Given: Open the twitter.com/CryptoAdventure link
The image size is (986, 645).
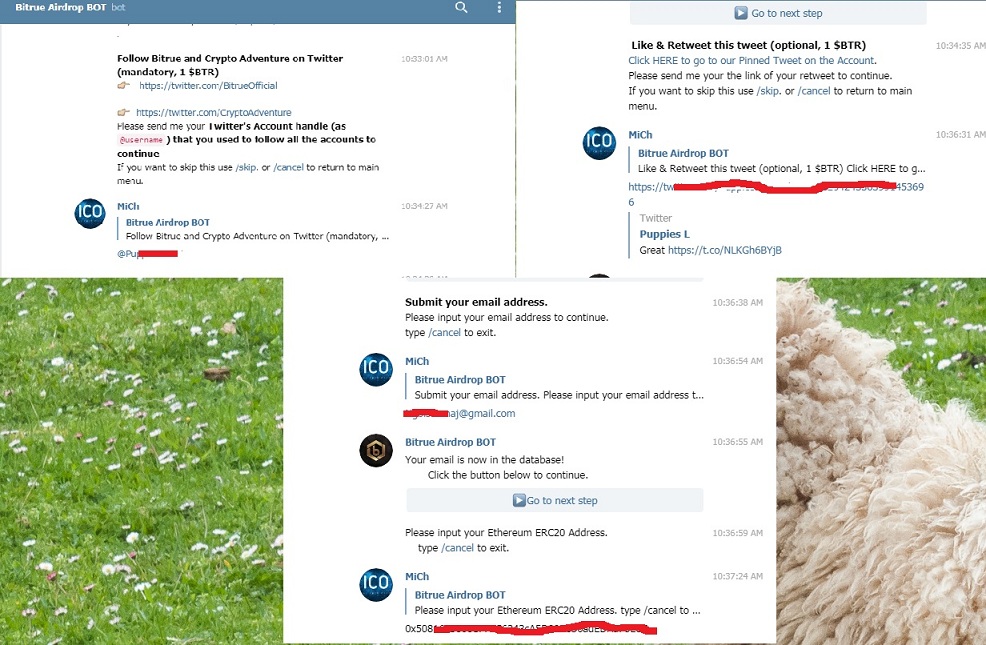Looking at the screenshot, I should (214, 113).
